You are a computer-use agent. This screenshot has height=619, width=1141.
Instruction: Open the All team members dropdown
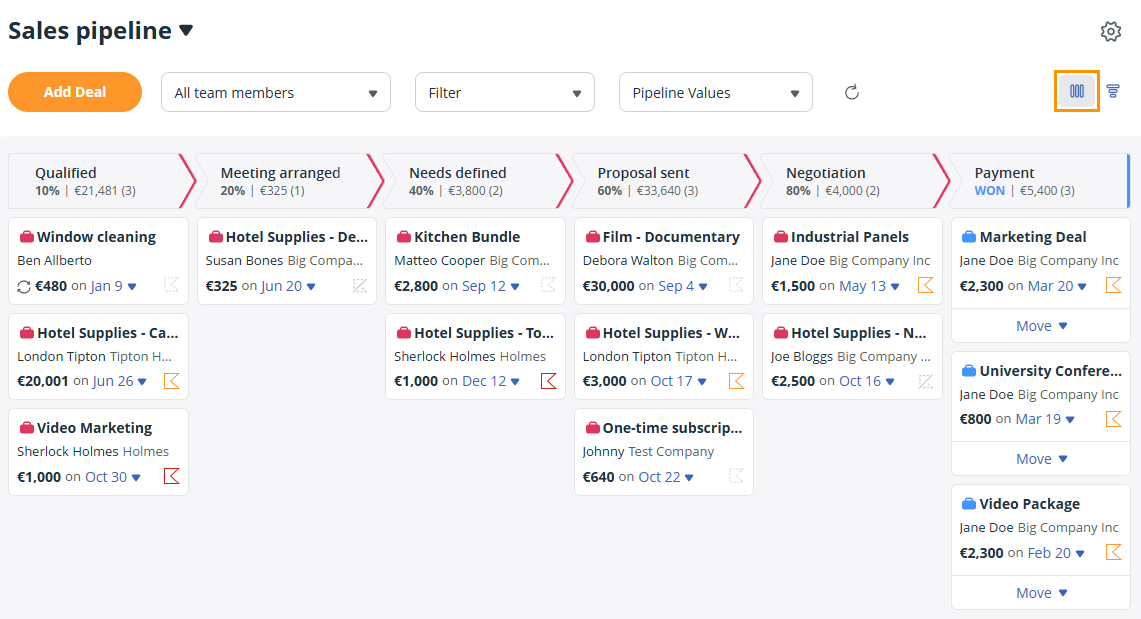point(276,91)
